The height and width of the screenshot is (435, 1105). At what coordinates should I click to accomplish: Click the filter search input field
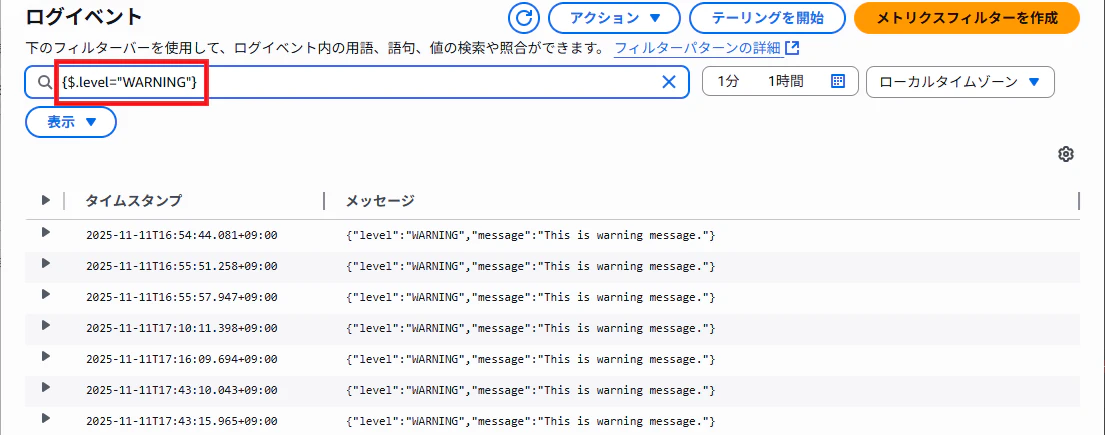pyautogui.click(x=357, y=82)
